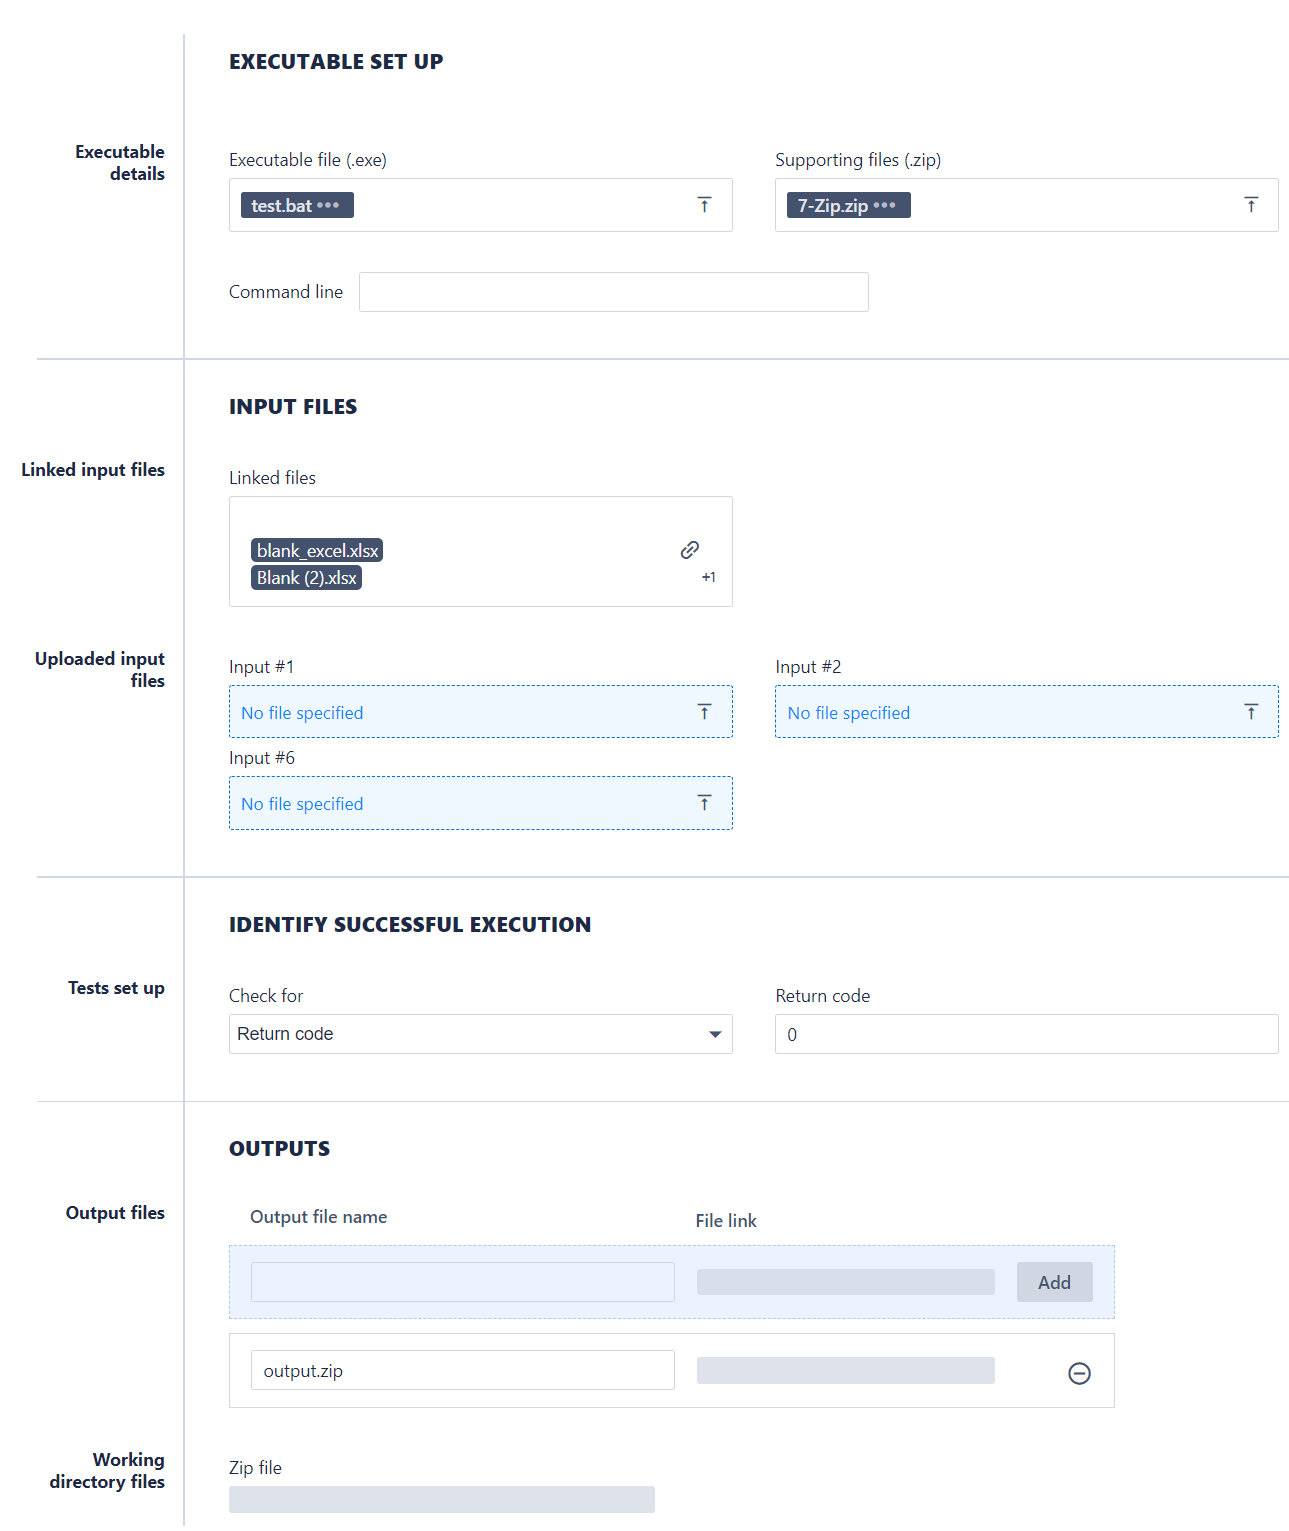This screenshot has height=1531, width=1289.
Task: Click into the Command line field
Action: tap(613, 292)
